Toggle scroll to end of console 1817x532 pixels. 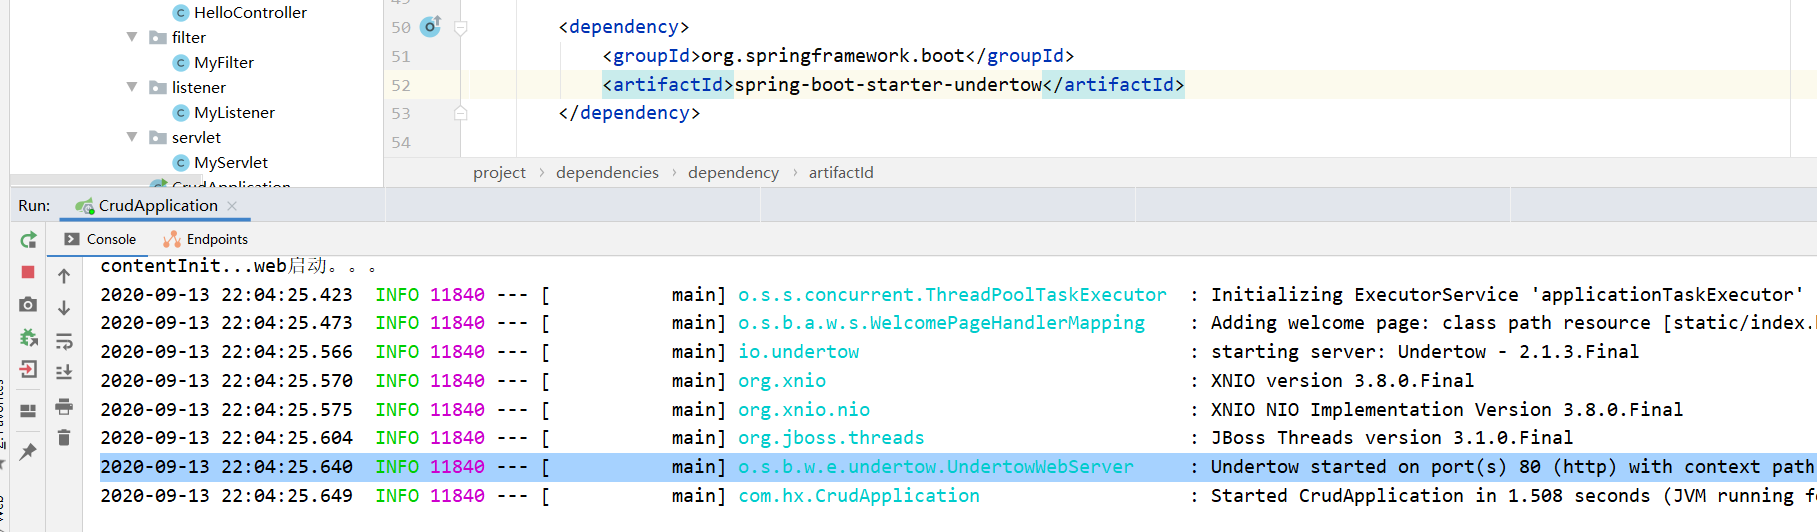click(64, 372)
